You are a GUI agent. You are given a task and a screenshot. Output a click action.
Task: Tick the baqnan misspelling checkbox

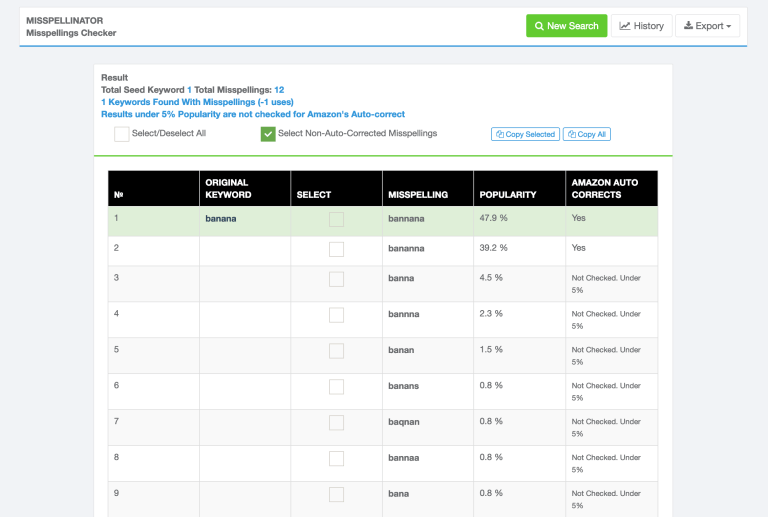[x=336, y=423]
